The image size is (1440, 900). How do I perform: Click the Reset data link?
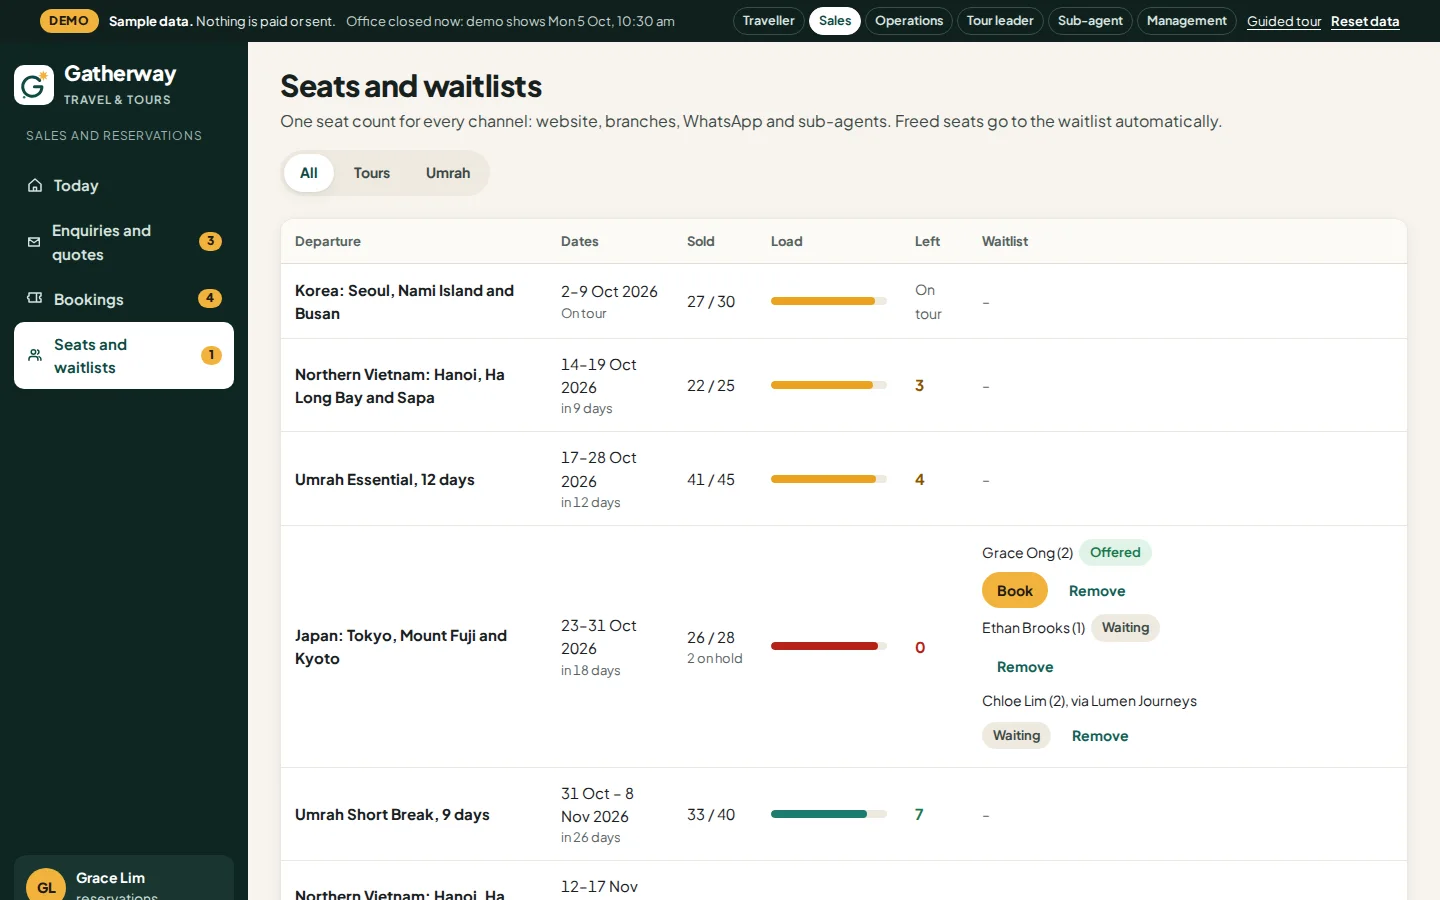pos(1365,21)
